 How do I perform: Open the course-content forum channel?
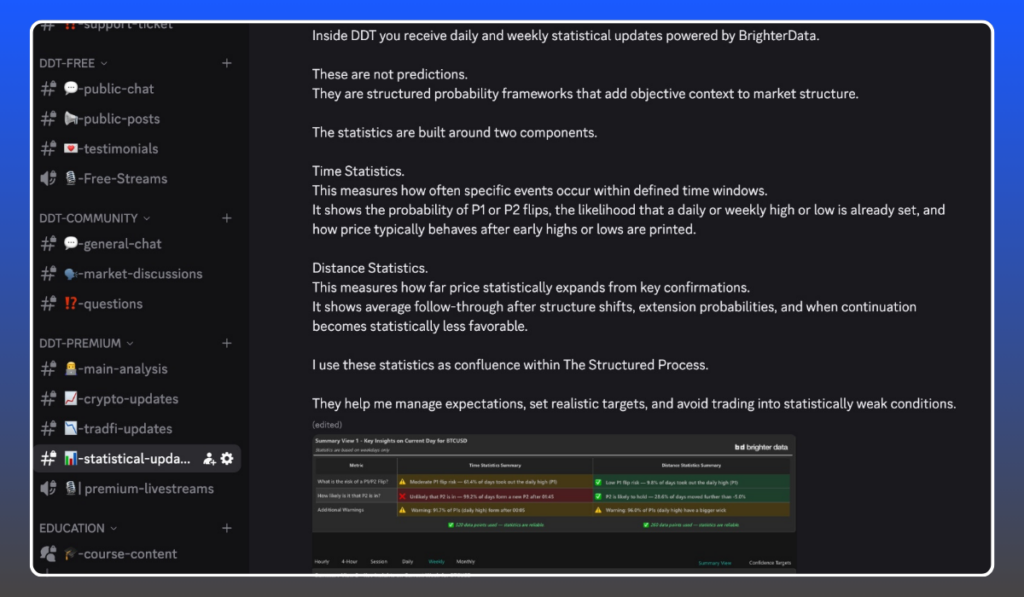tap(127, 554)
